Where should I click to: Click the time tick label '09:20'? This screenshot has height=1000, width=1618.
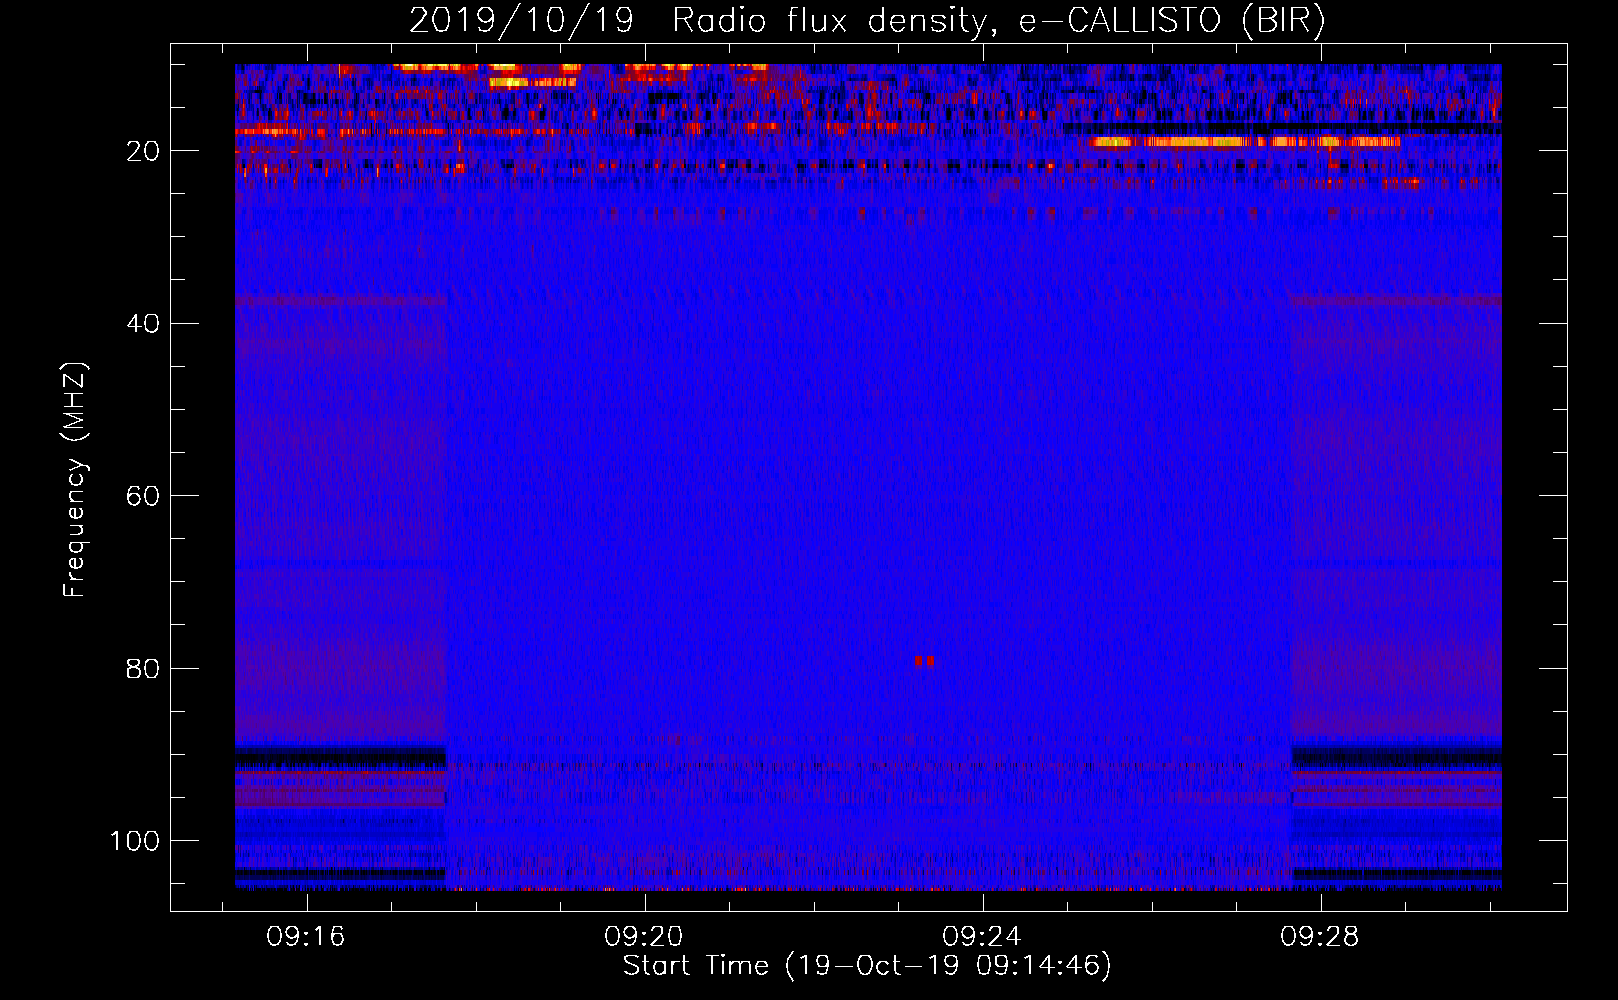(x=644, y=936)
